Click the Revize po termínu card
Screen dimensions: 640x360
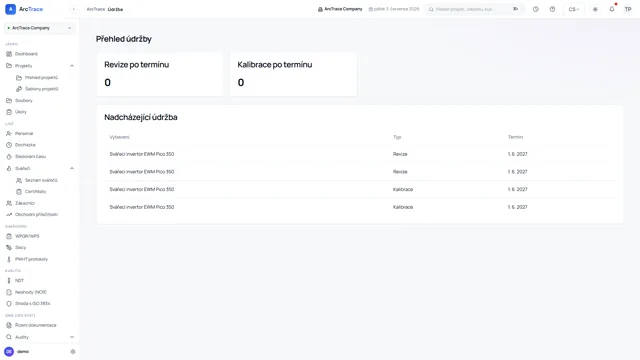point(160,74)
